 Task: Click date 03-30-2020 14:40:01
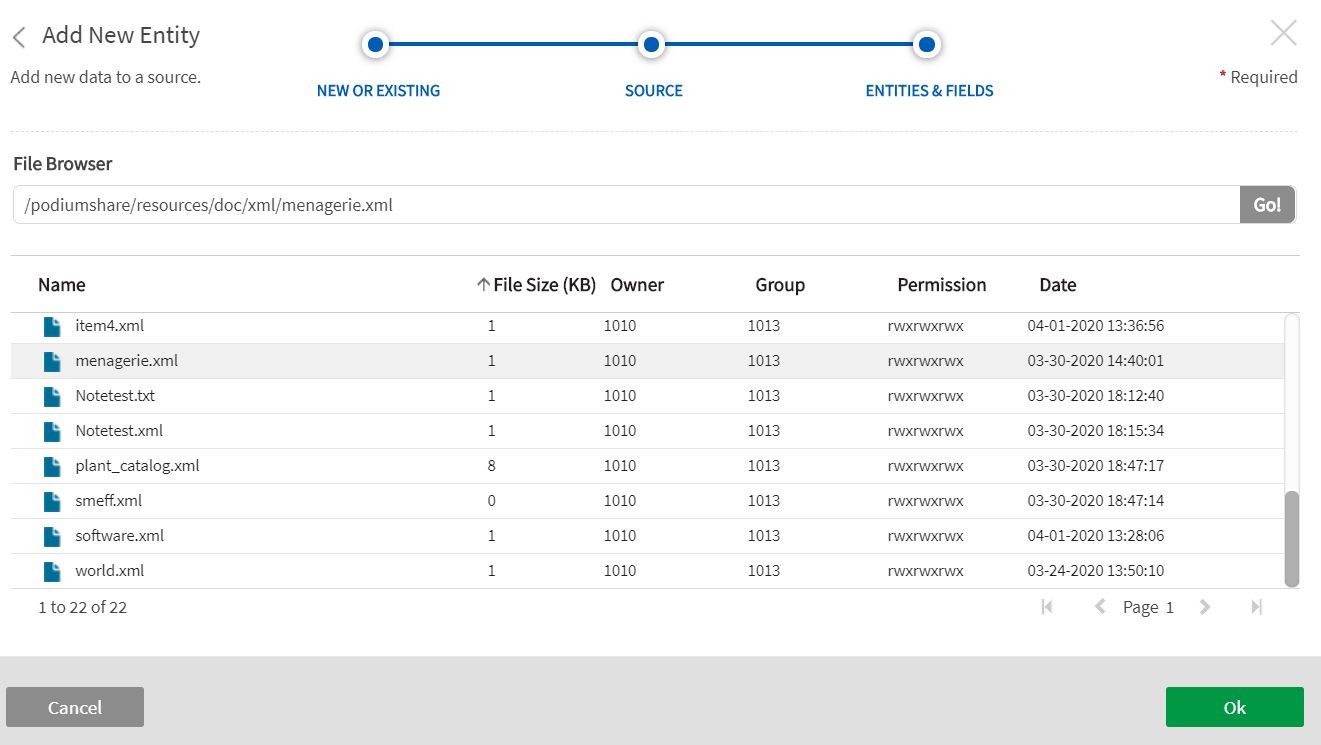point(1096,361)
